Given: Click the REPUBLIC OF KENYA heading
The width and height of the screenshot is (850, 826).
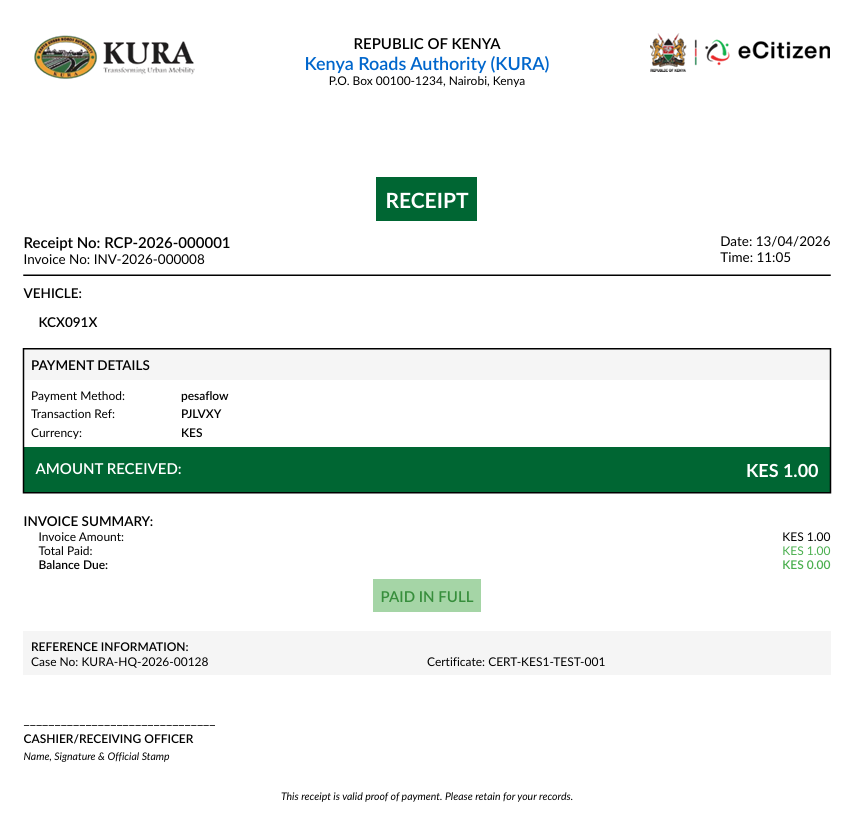Looking at the screenshot, I should click(427, 43).
